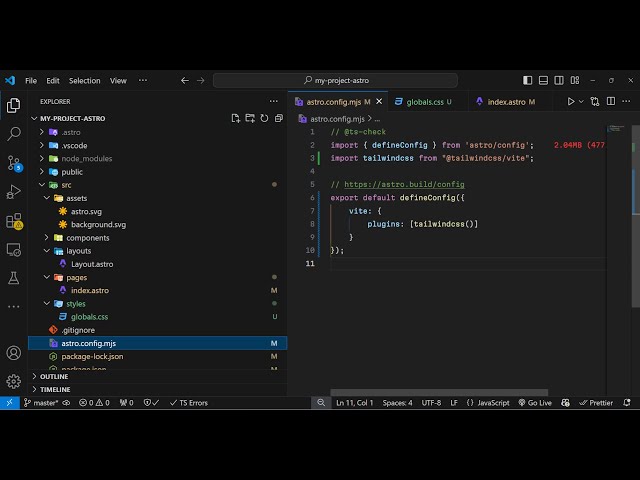
Task: Open the Manage gear settings
Action: coord(13,381)
